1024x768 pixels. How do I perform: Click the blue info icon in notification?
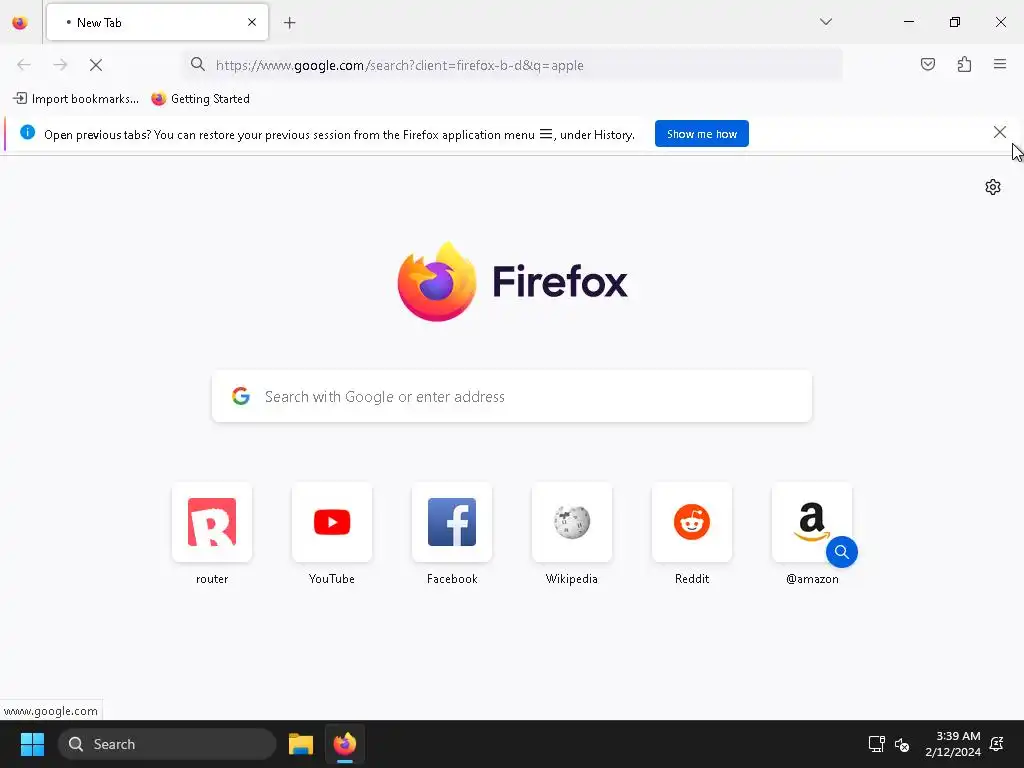(27, 133)
